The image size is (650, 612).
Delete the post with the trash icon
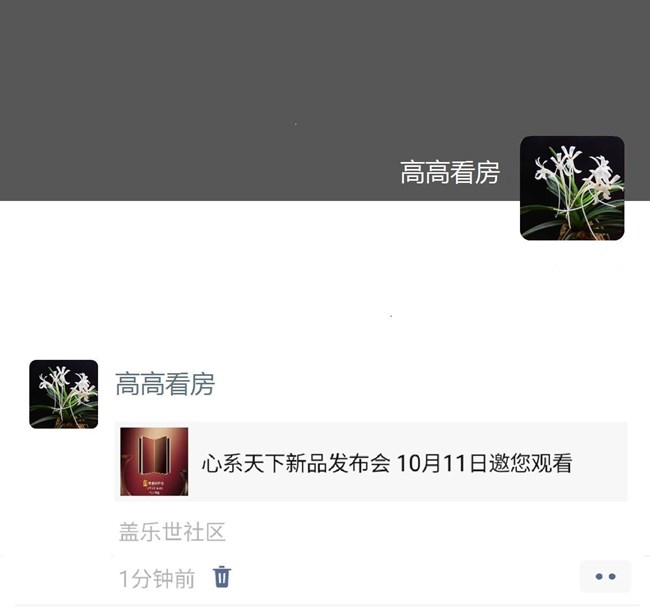[222, 576]
